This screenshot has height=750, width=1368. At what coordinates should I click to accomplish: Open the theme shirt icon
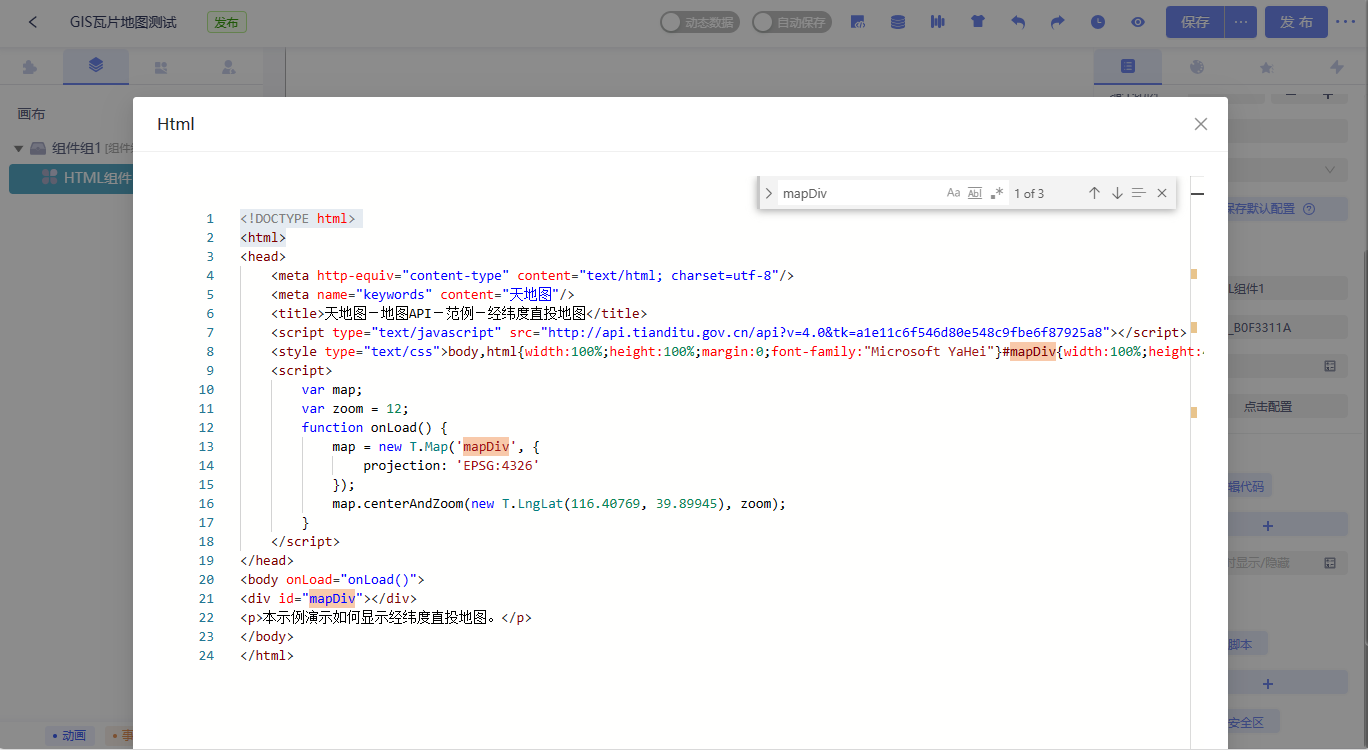click(x=978, y=22)
